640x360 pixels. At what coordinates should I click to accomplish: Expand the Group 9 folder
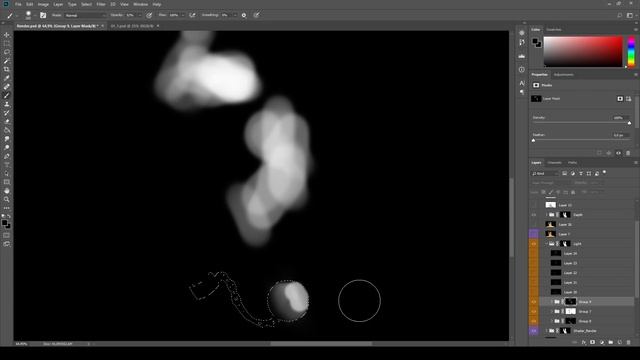coord(552,302)
